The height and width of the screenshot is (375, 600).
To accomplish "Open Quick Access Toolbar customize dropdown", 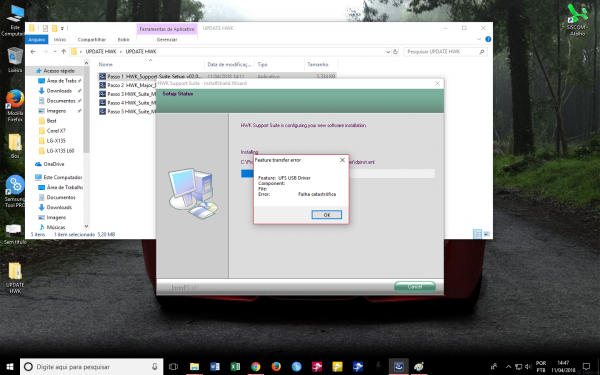I will click(62, 28).
